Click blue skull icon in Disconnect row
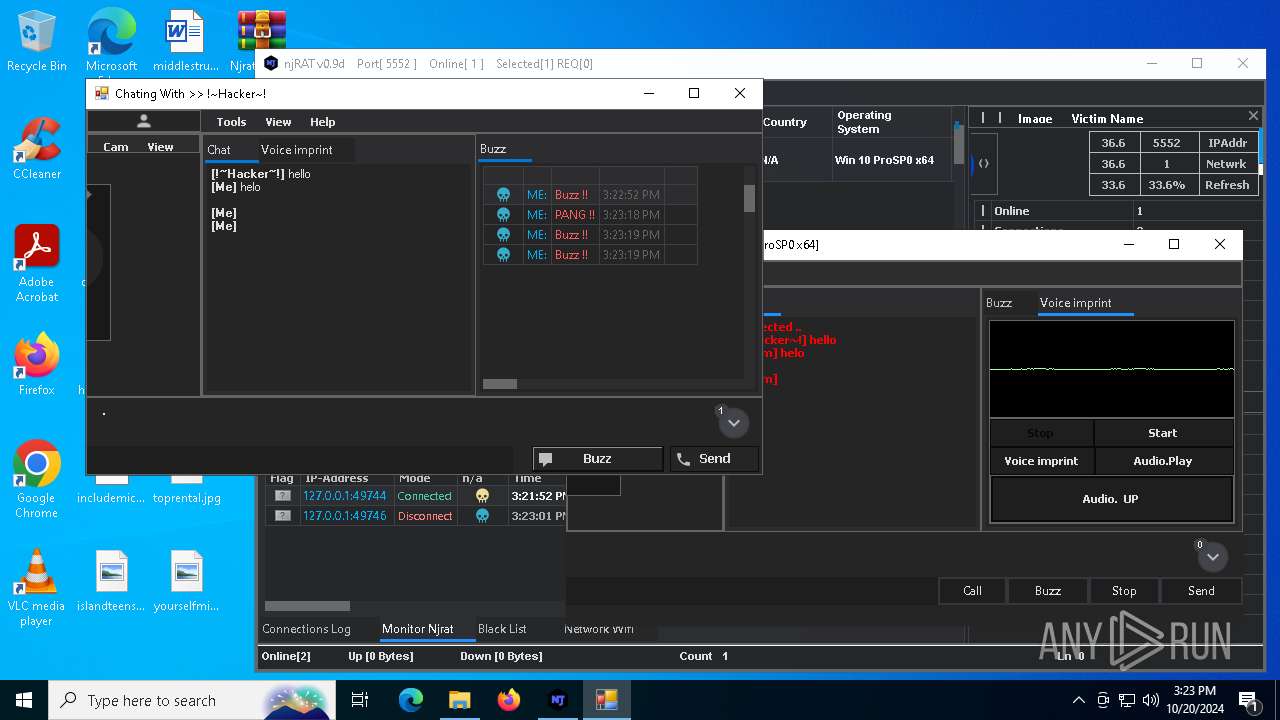The width and height of the screenshot is (1280, 720). pyautogui.click(x=482, y=516)
